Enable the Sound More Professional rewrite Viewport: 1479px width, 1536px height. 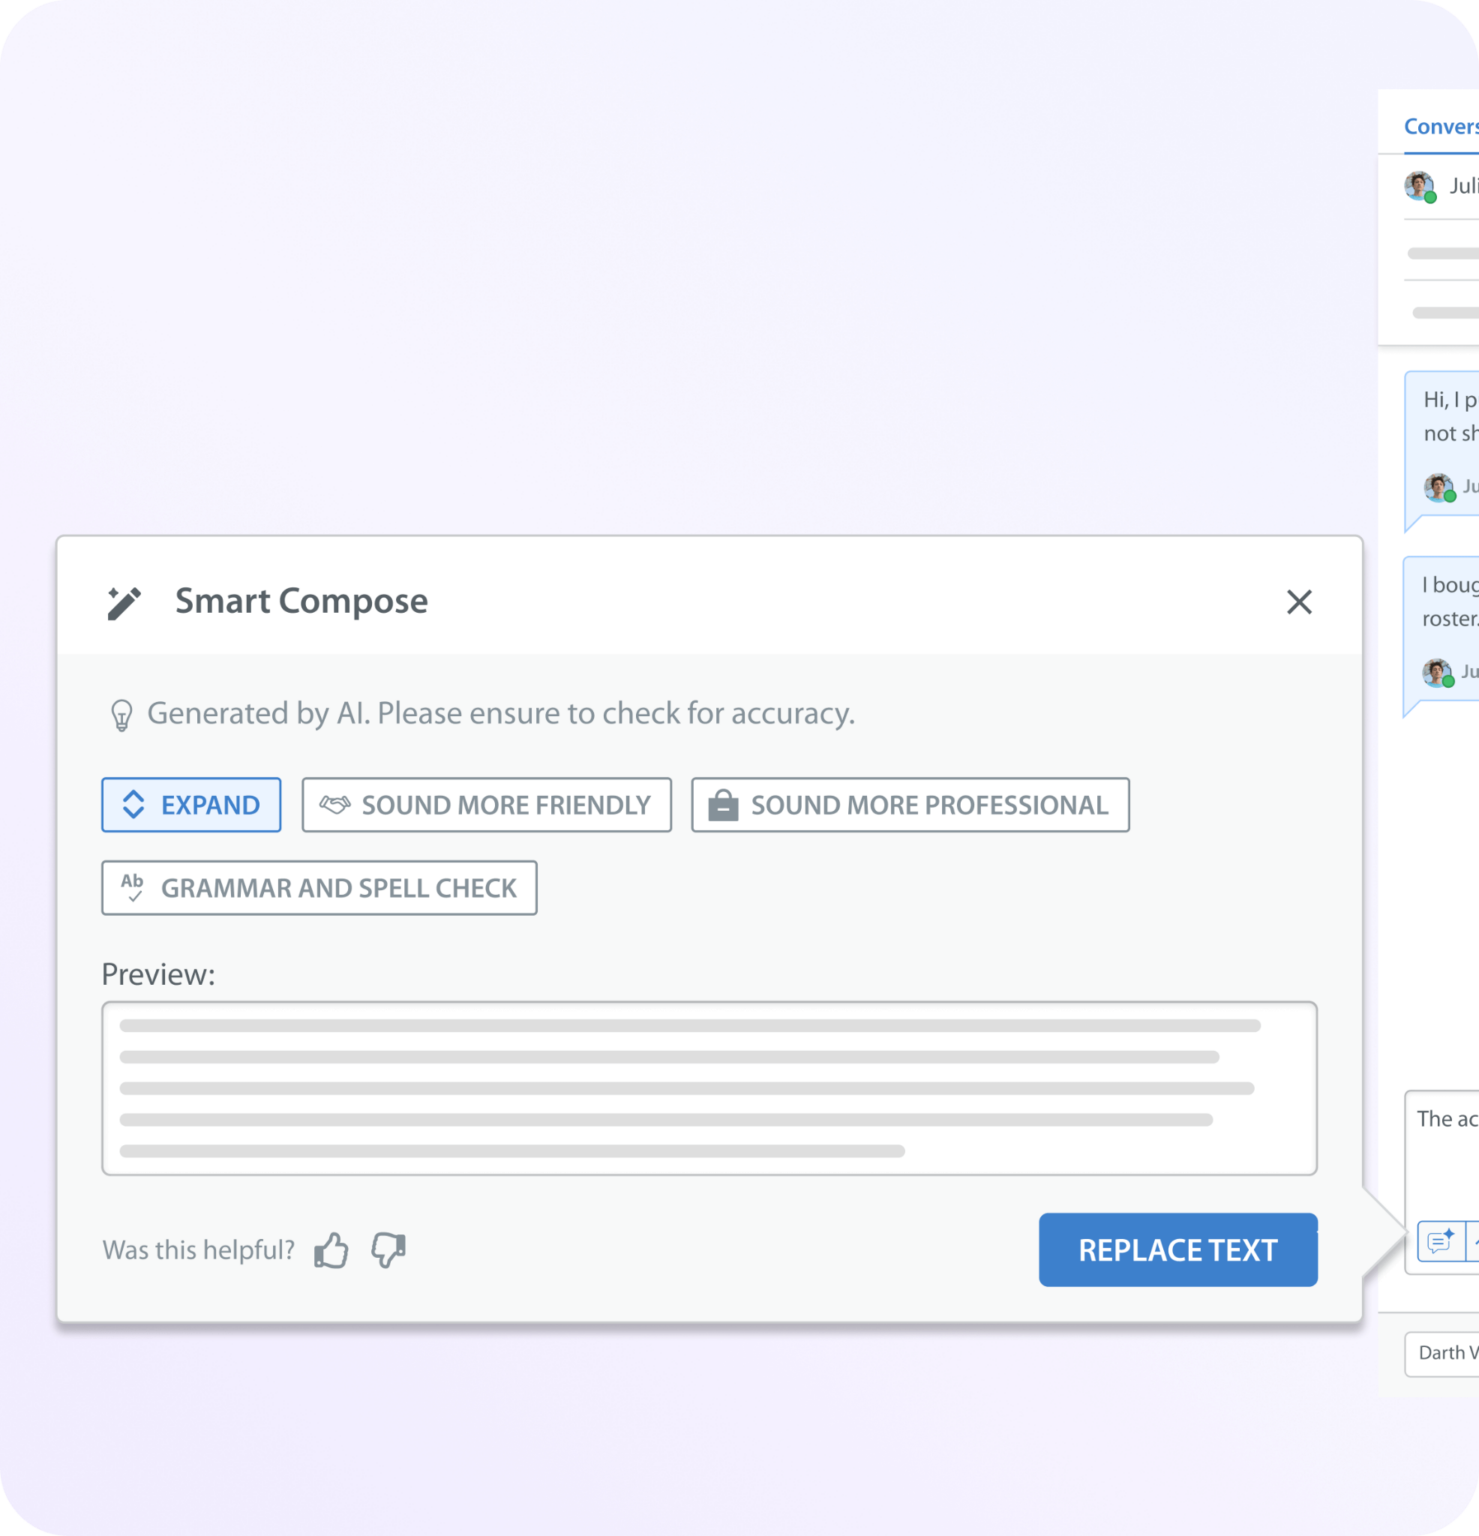coord(909,804)
